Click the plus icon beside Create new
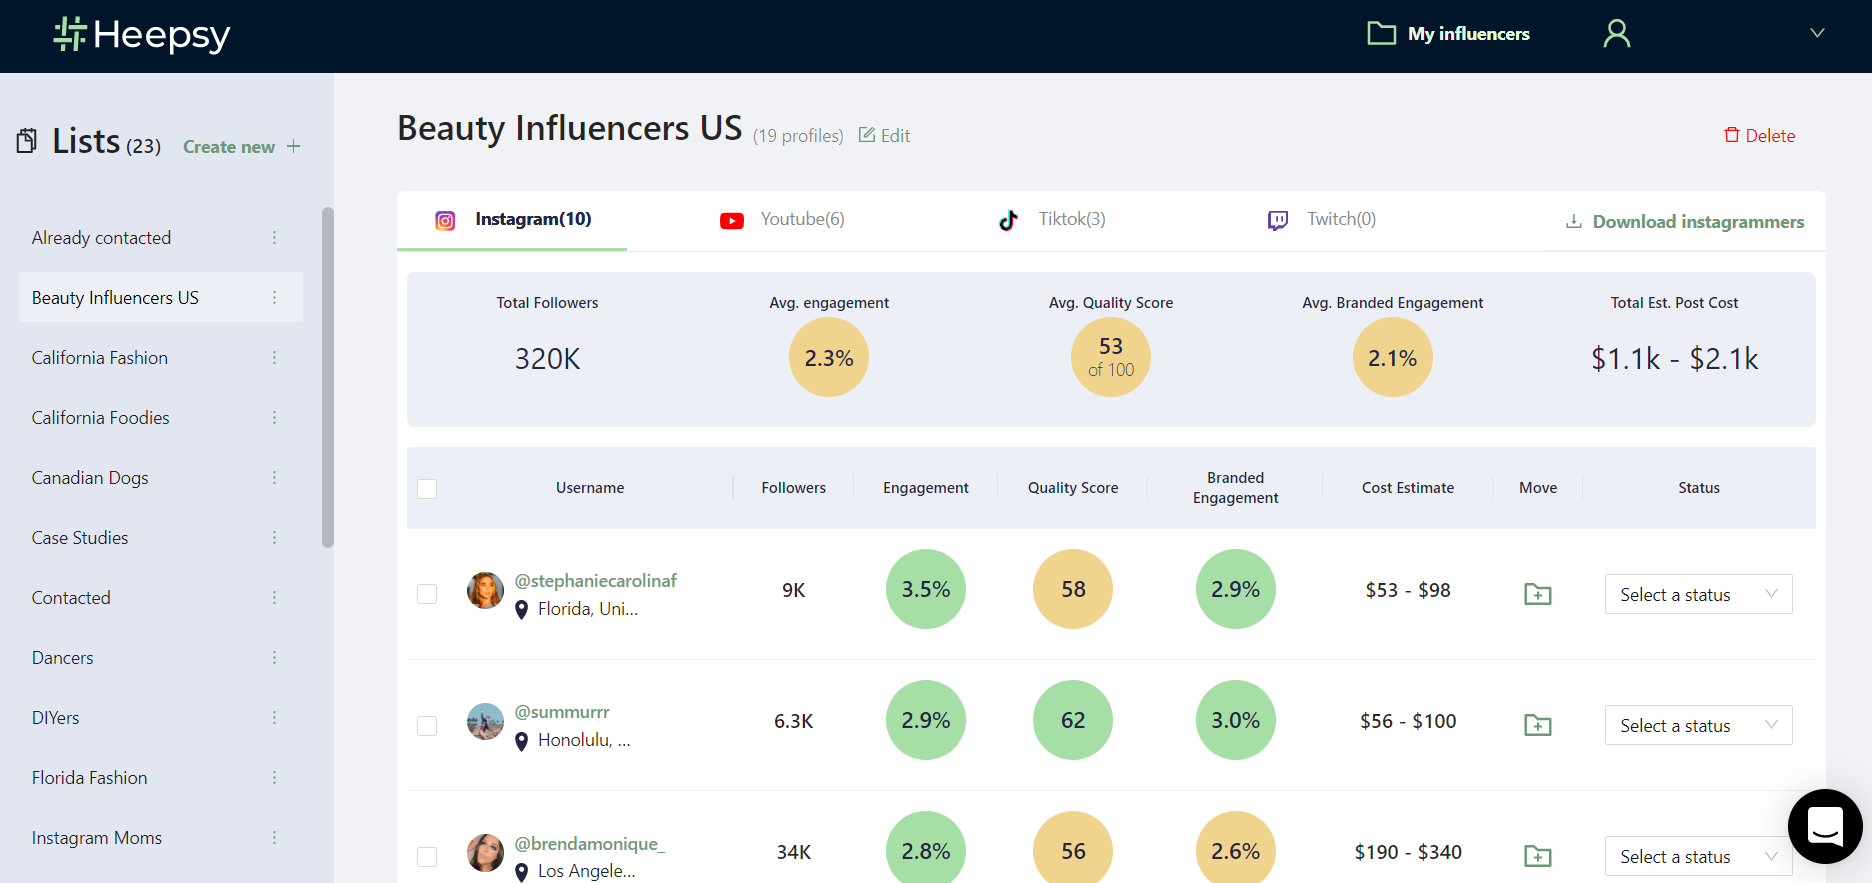This screenshot has height=883, width=1872. [x=293, y=147]
